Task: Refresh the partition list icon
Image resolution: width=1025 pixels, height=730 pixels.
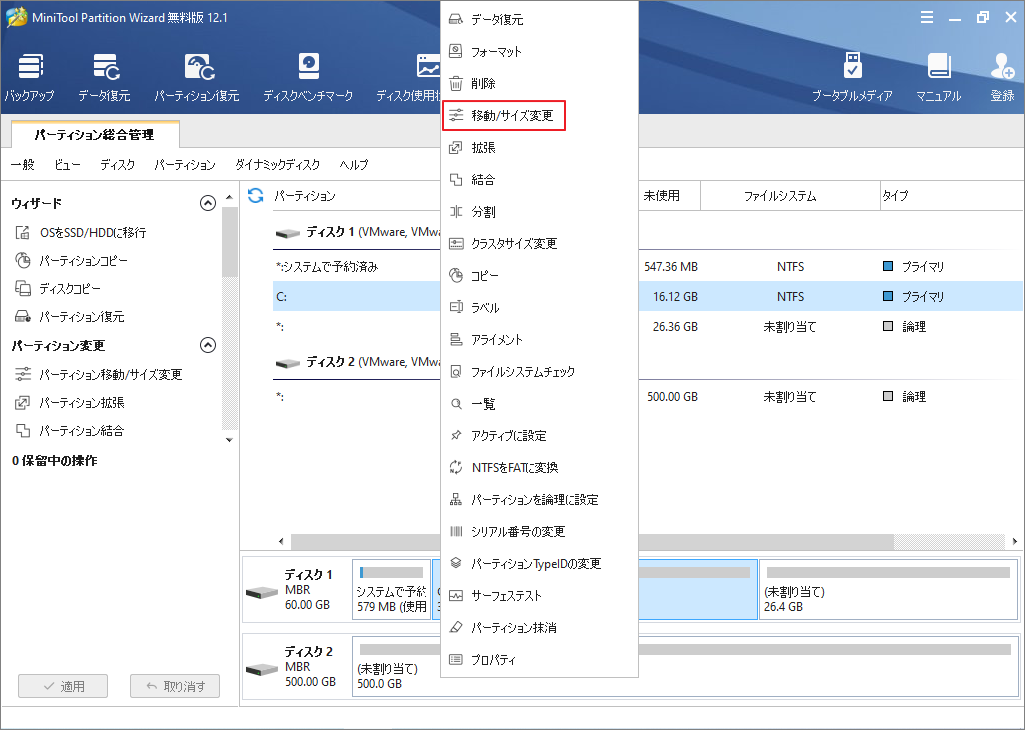Action: [x=256, y=195]
